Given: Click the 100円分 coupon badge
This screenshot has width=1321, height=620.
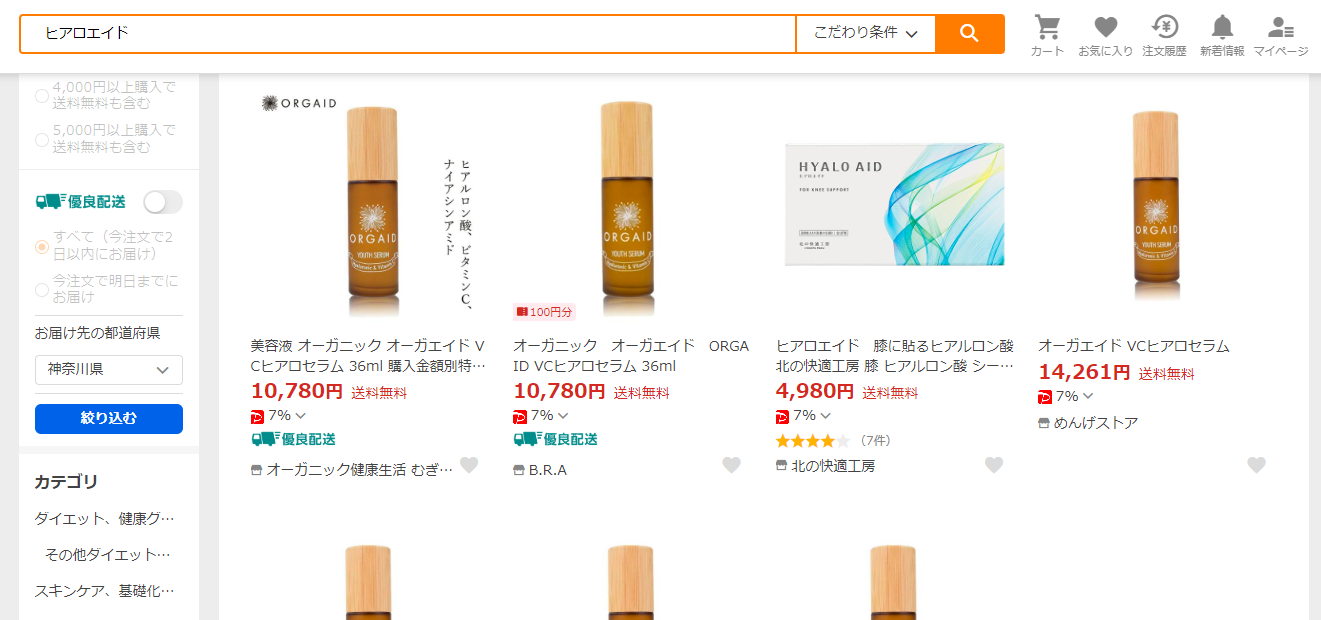Looking at the screenshot, I should [545, 312].
